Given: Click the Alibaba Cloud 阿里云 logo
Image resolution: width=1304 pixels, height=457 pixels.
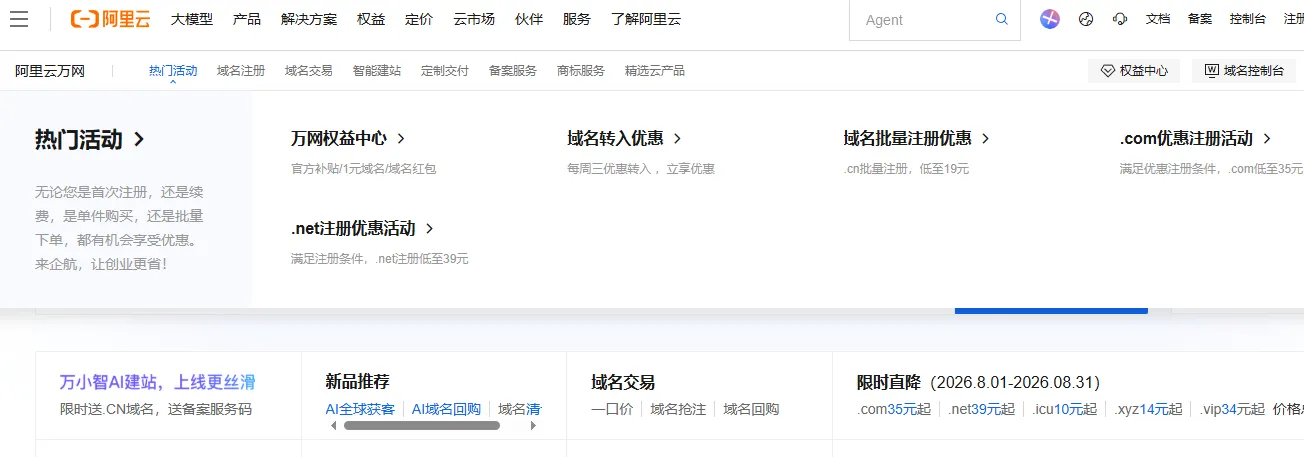Looking at the screenshot, I should pyautogui.click(x=111, y=19).
